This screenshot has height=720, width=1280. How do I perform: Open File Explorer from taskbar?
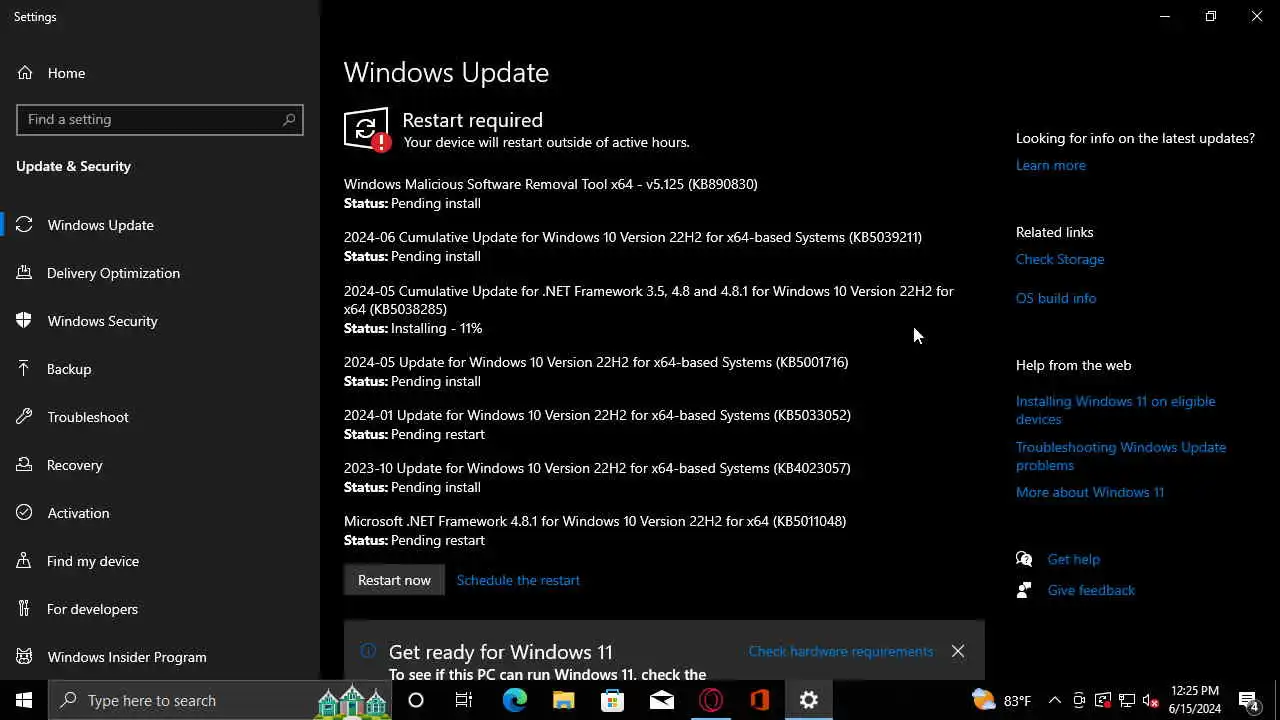(563, 700)
